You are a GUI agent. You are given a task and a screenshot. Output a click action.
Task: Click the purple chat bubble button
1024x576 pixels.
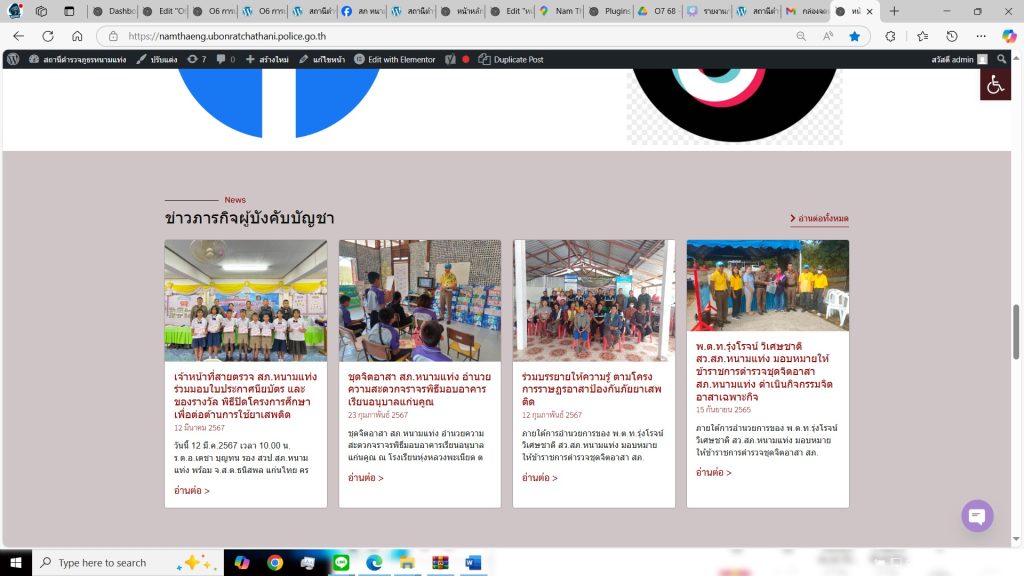click(977, 516)
